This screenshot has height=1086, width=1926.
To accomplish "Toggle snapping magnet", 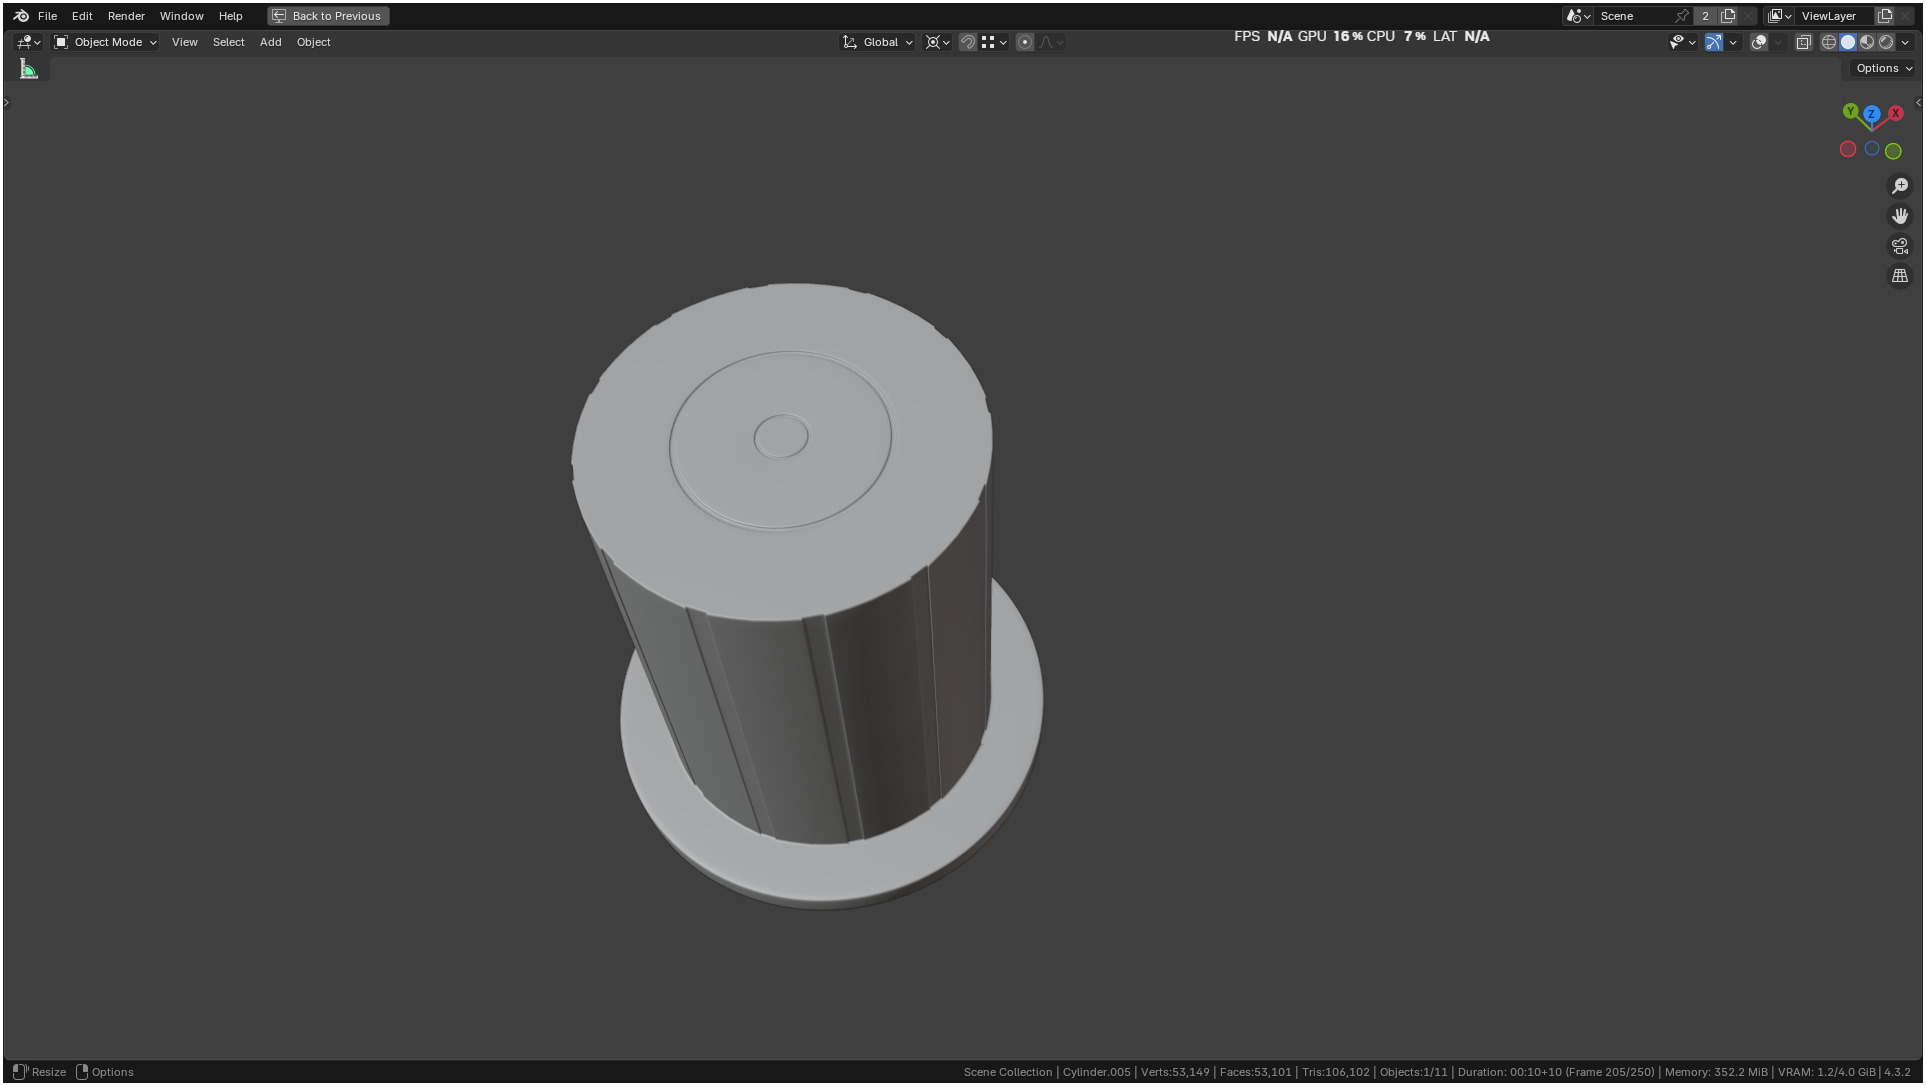I will pos(967,42).
